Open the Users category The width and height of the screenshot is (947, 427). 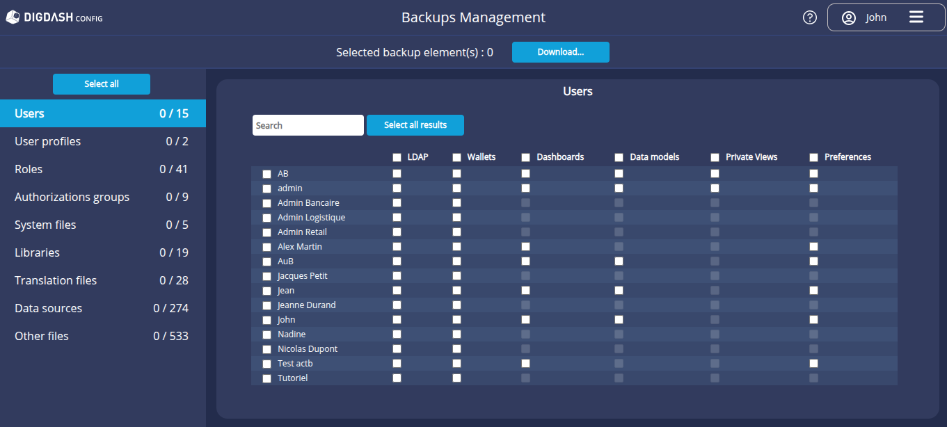tap(103, 114)
